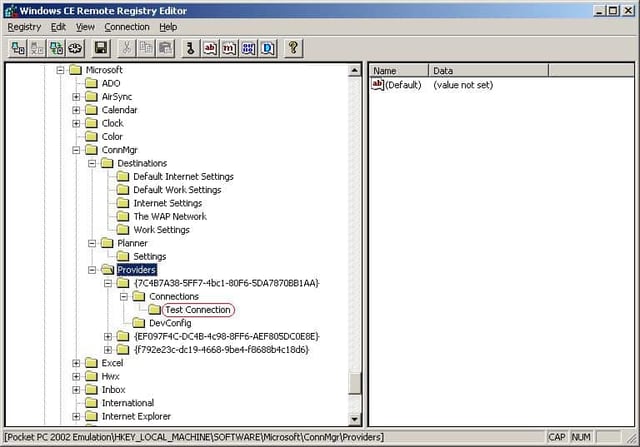Click the flower-shaped toolbar icon
Screen dimensions: 640x447
point(76,48)
